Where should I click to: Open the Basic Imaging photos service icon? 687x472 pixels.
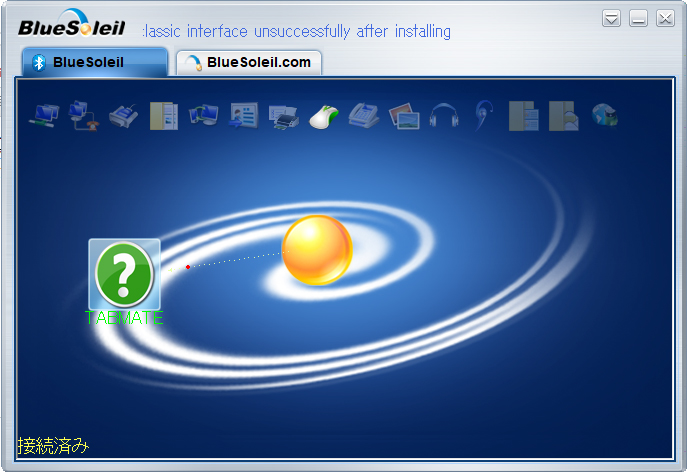404,116
